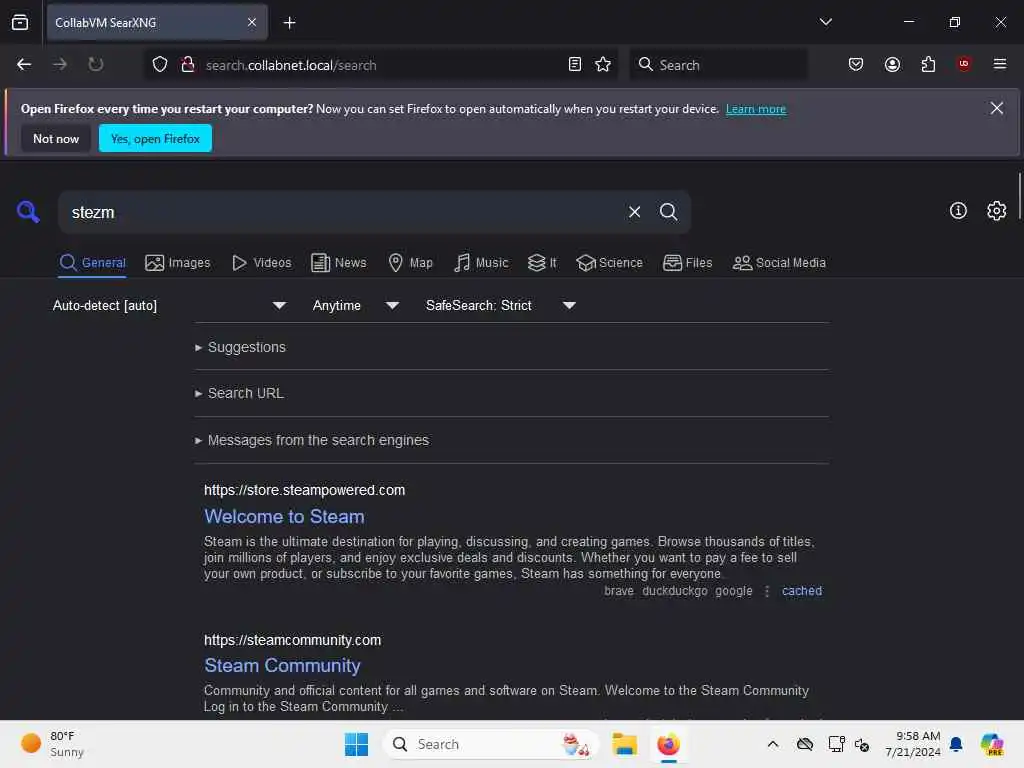Open the Extensions puzzle icon
Image resolution: width=1024 pixels, height=768 pixels.
click(x=928, y=65)
